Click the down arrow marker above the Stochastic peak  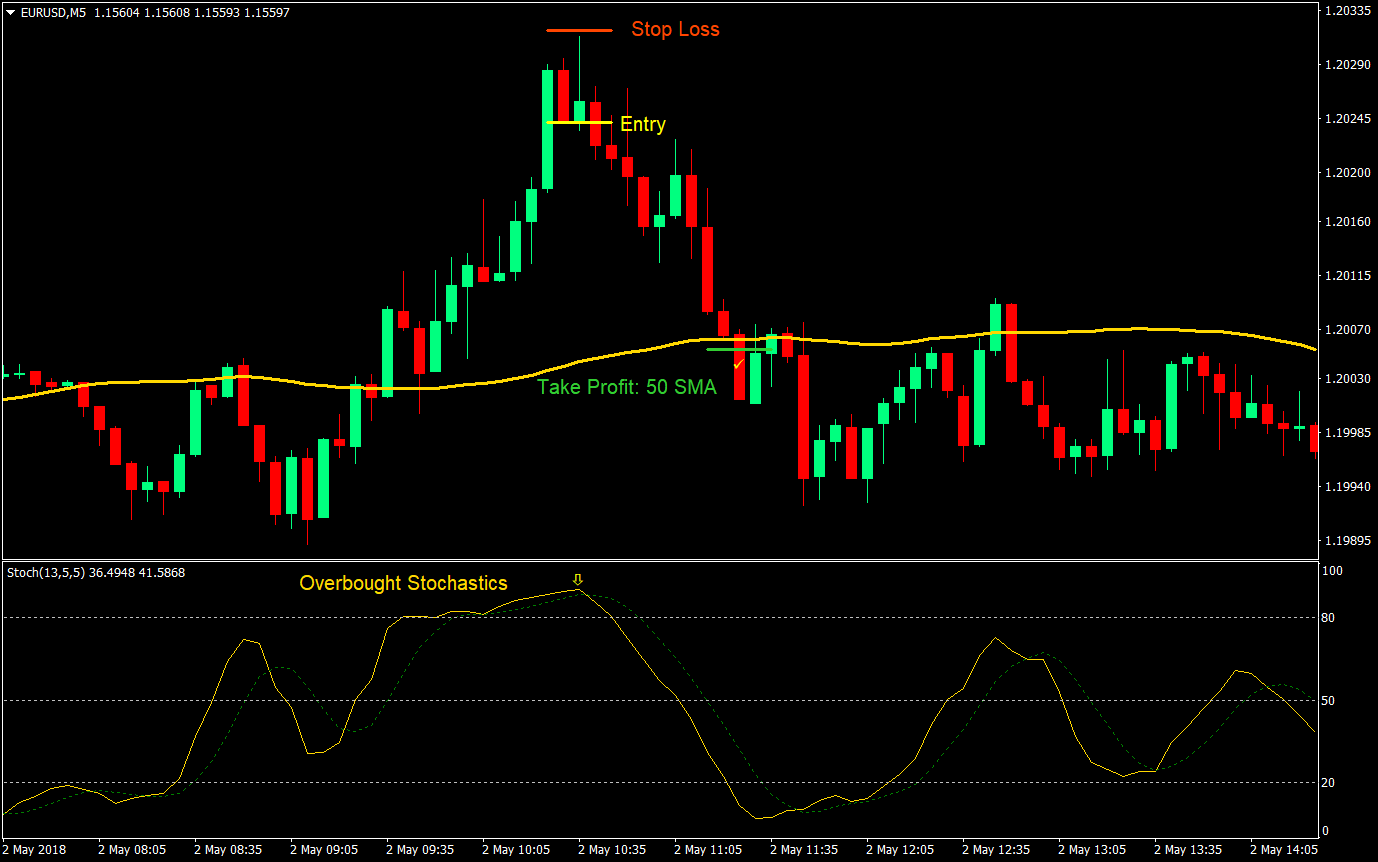(x=578, y=579)
